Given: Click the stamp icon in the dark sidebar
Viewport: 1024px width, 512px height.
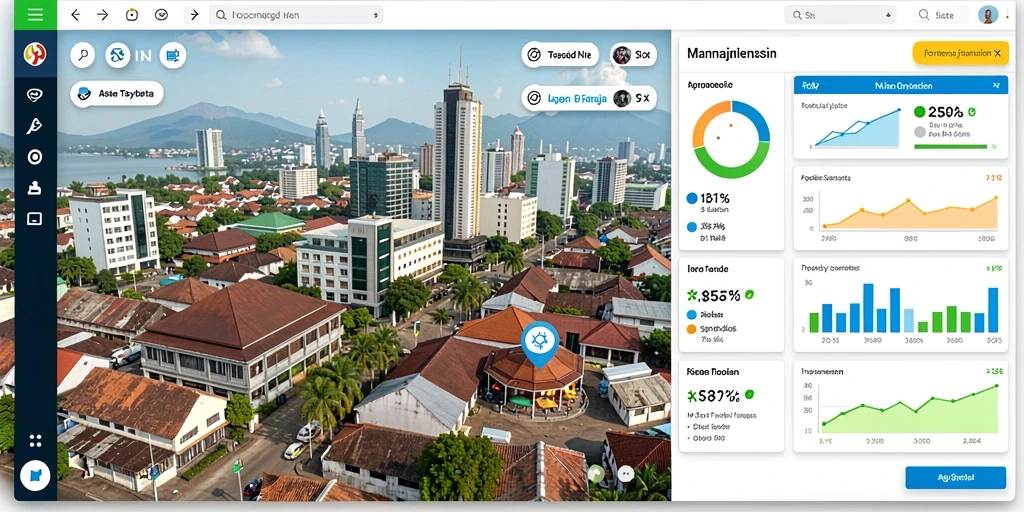Looking at the screenshot, I should click(x=35, y=188).
